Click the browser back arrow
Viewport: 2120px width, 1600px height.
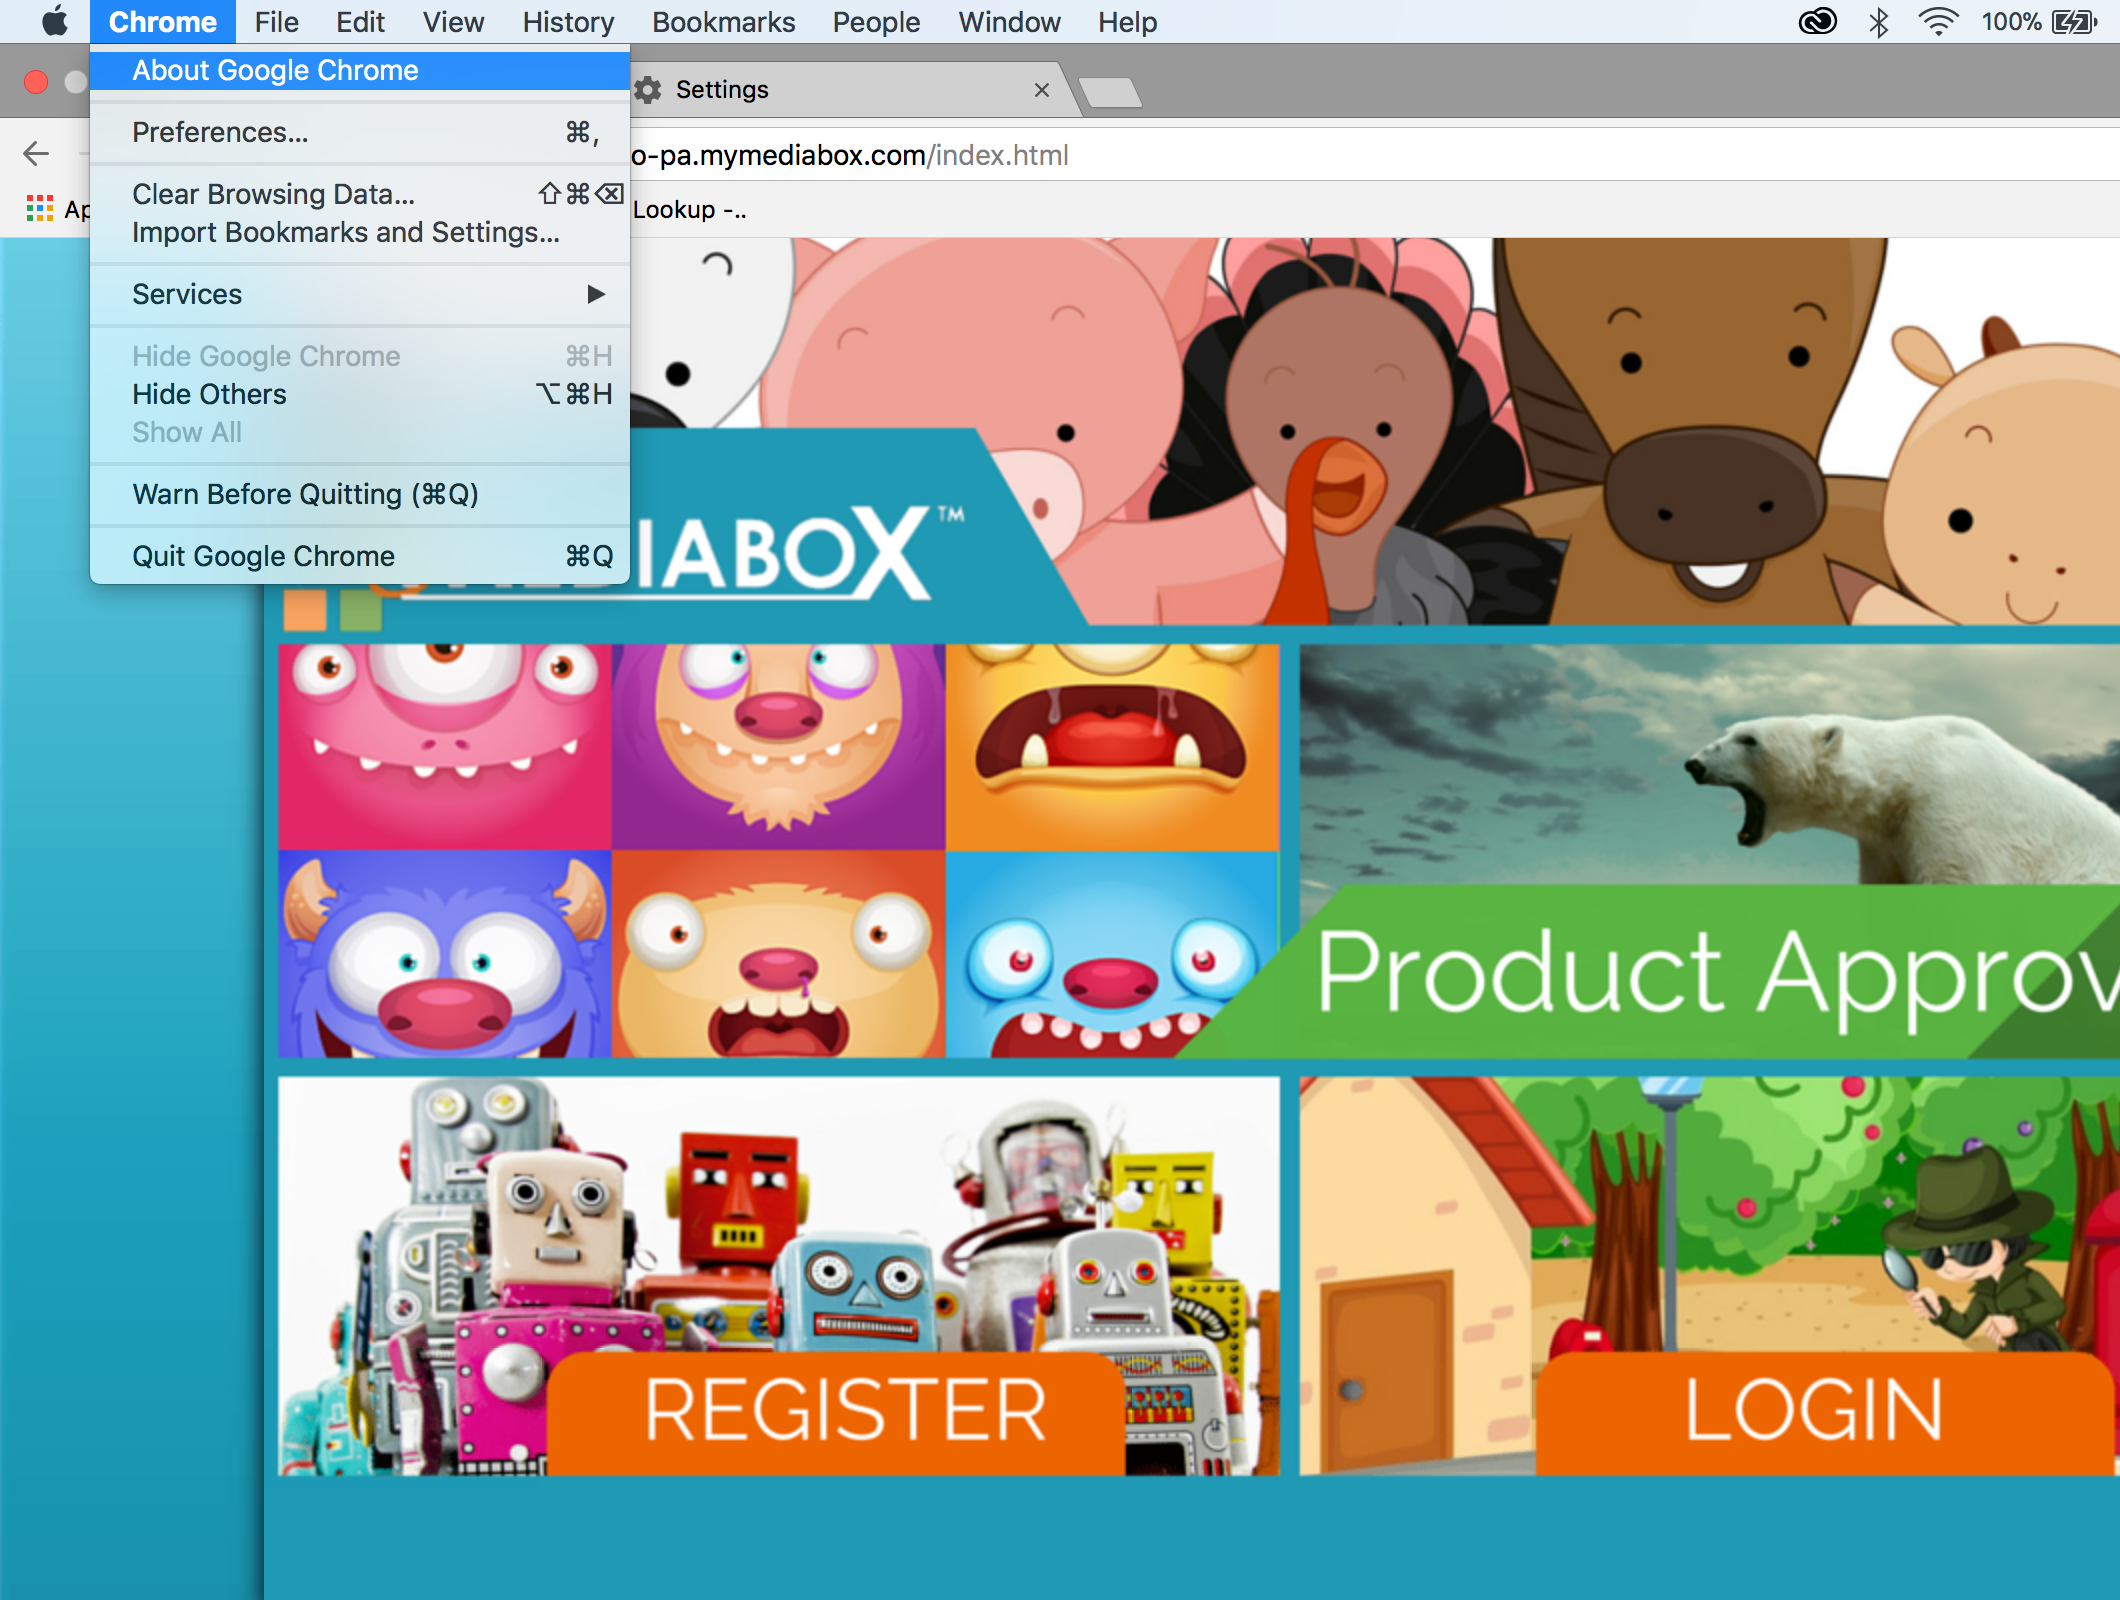[x=36, y=154]
